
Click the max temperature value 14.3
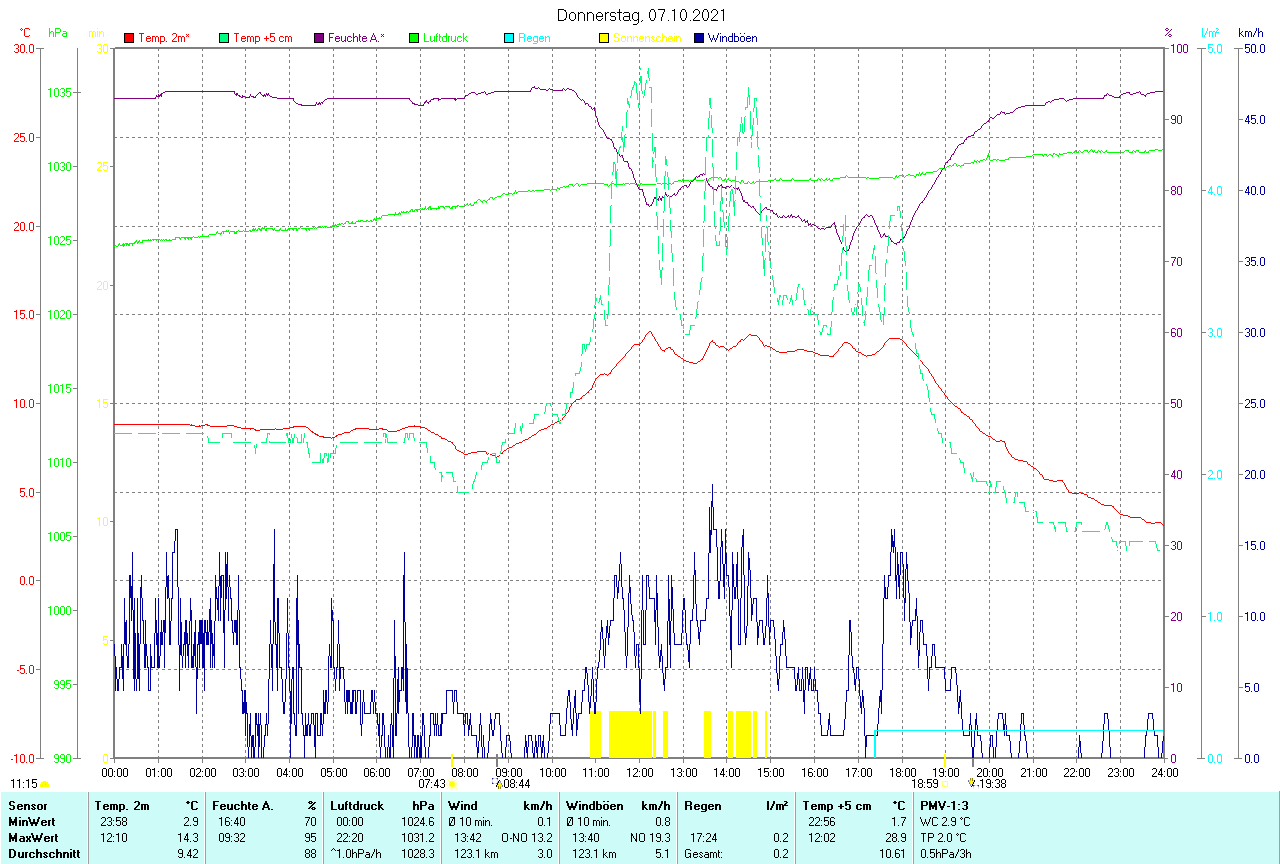pyautogui.click(x=188, y=838)
